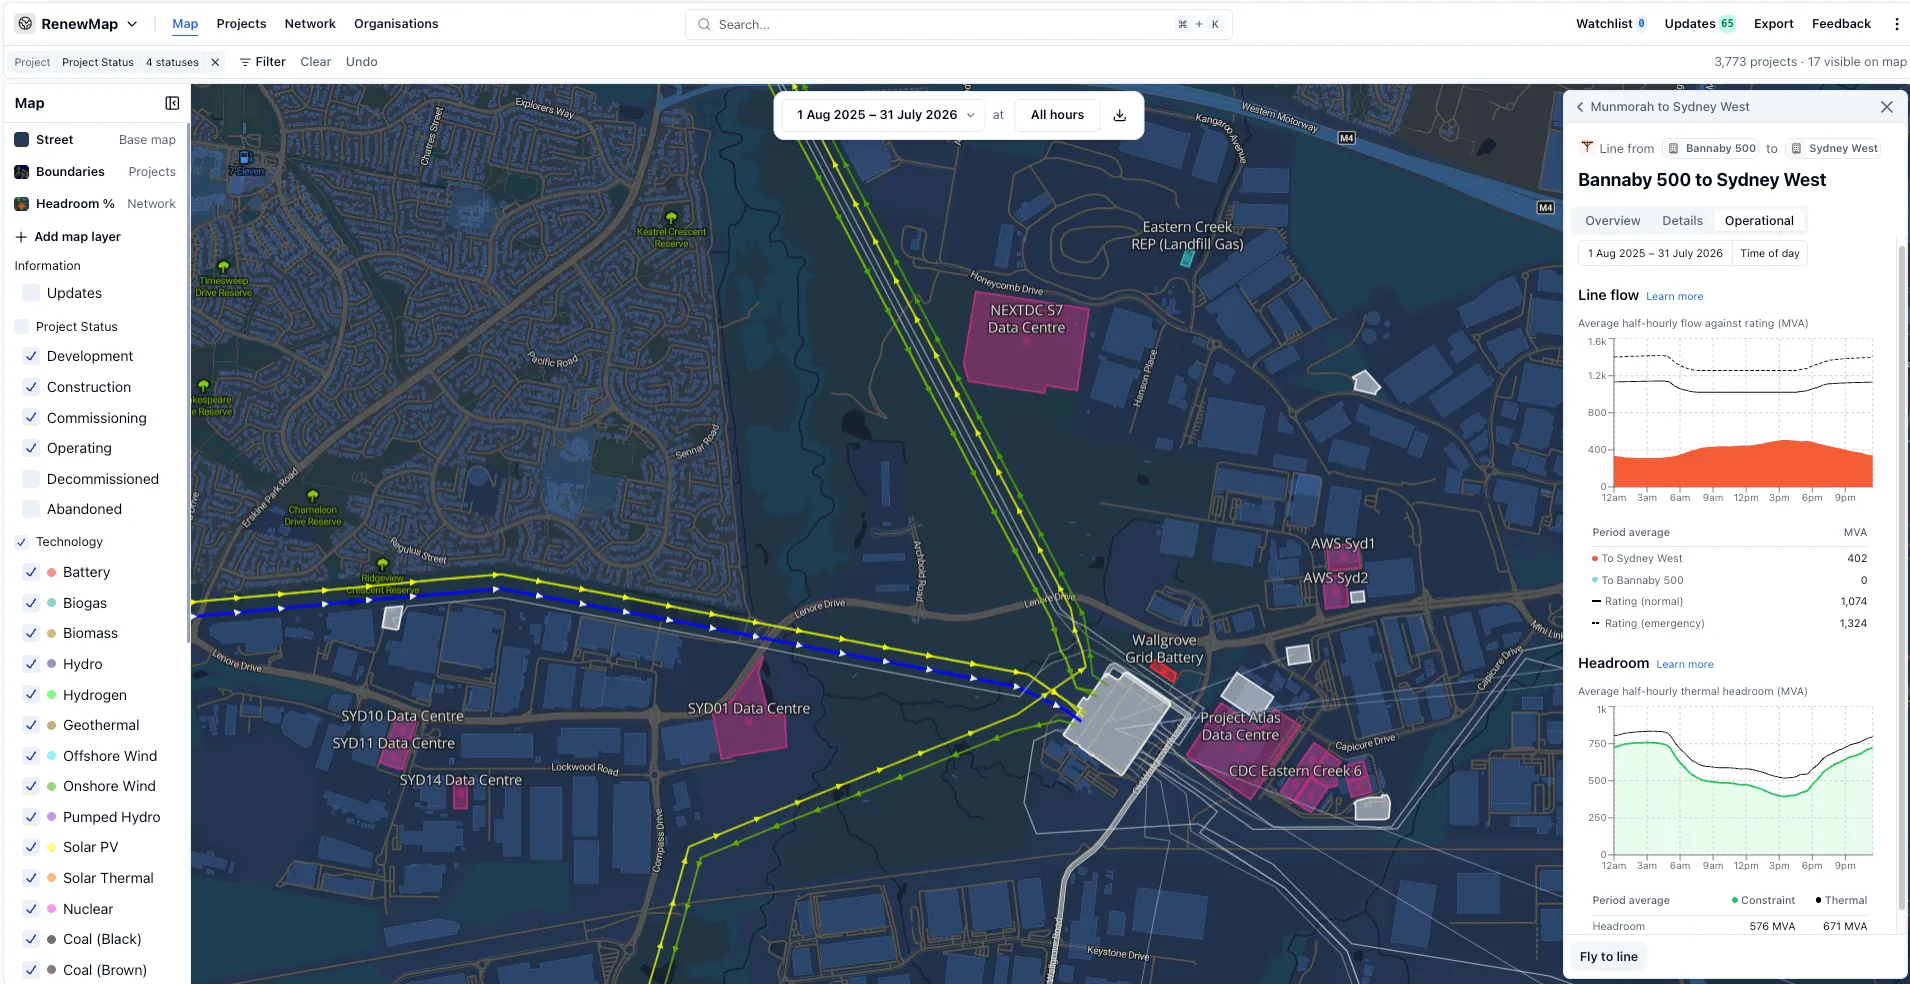Open the 4 statuses filter dropdown
Viewport: 1910px width, 984px height.
[172, 62]
